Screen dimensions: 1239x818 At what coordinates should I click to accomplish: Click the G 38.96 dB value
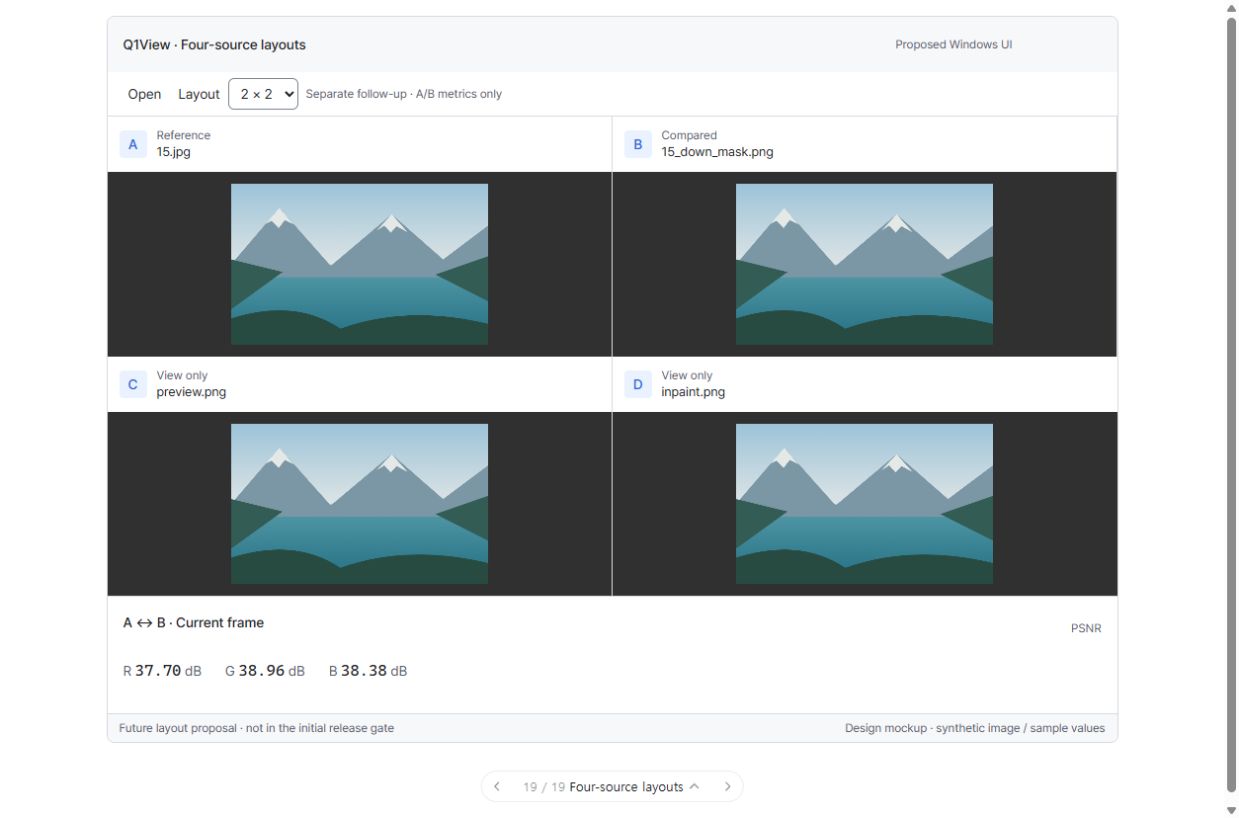265,671
